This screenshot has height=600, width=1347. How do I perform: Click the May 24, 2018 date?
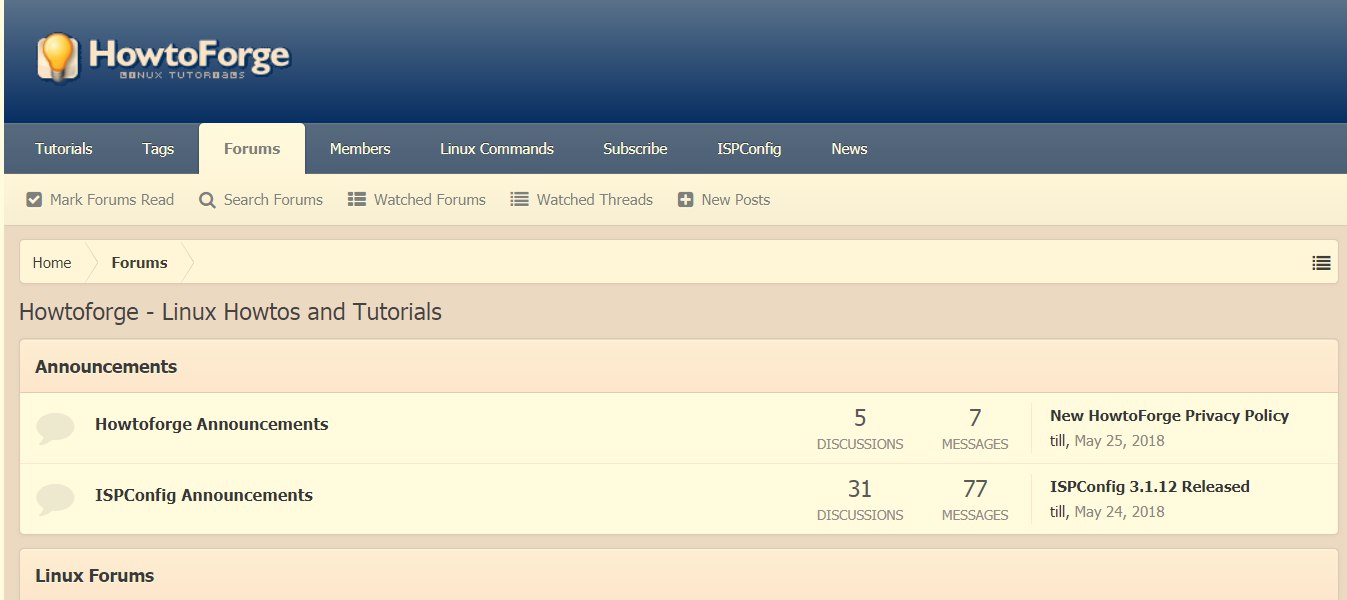point(1119,512)
